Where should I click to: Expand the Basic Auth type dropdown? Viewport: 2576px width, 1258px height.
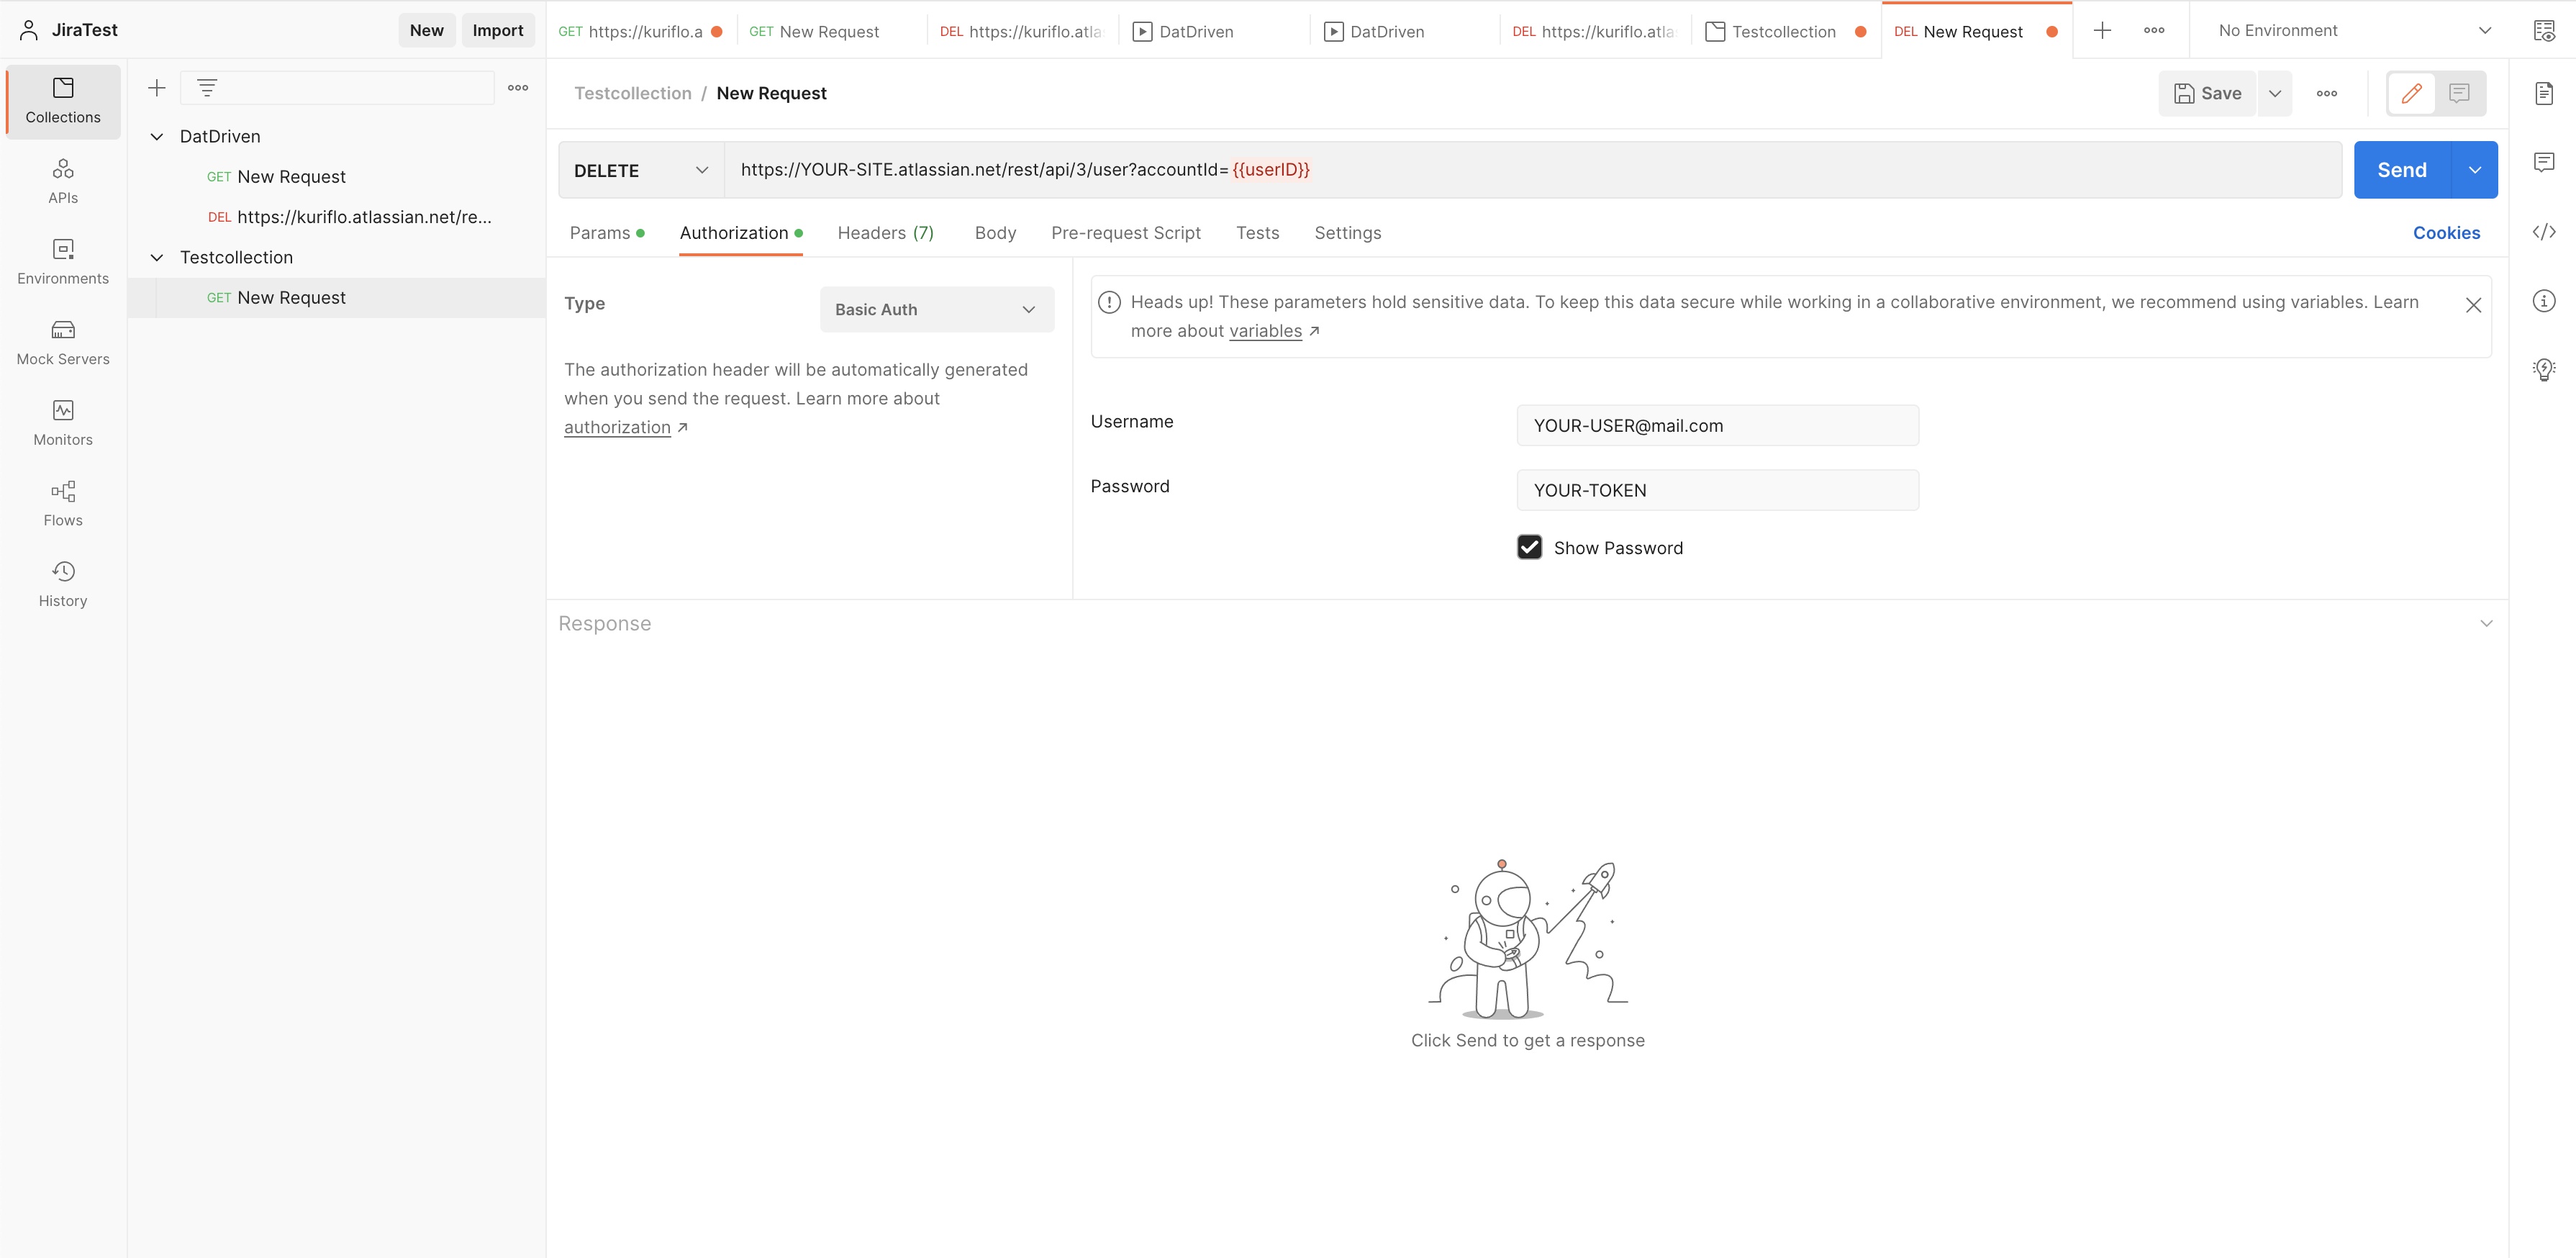click(x=936, y=309)
